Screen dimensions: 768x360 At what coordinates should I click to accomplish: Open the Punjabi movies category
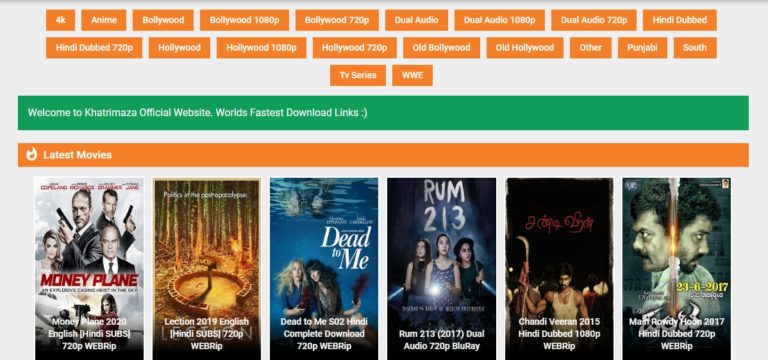pyautogui.click(x=642, y=48)
